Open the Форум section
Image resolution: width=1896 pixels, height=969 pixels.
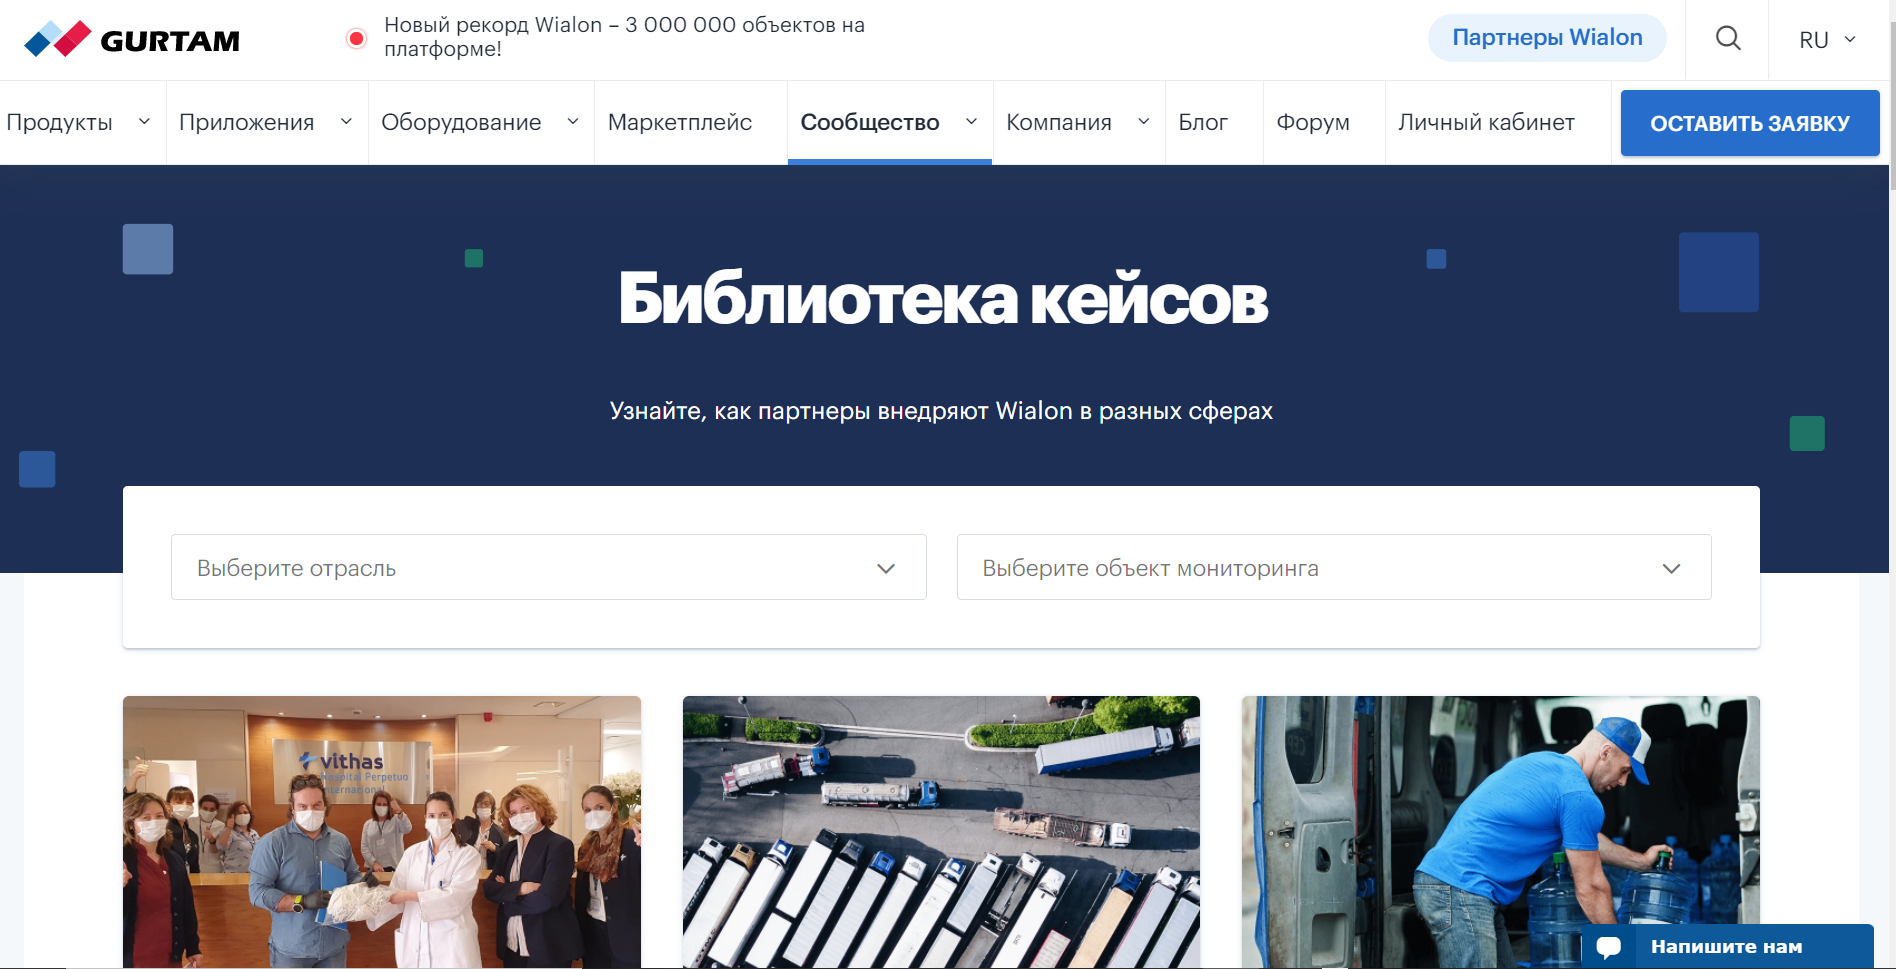pyautogui.click(x=1313, y=122)
